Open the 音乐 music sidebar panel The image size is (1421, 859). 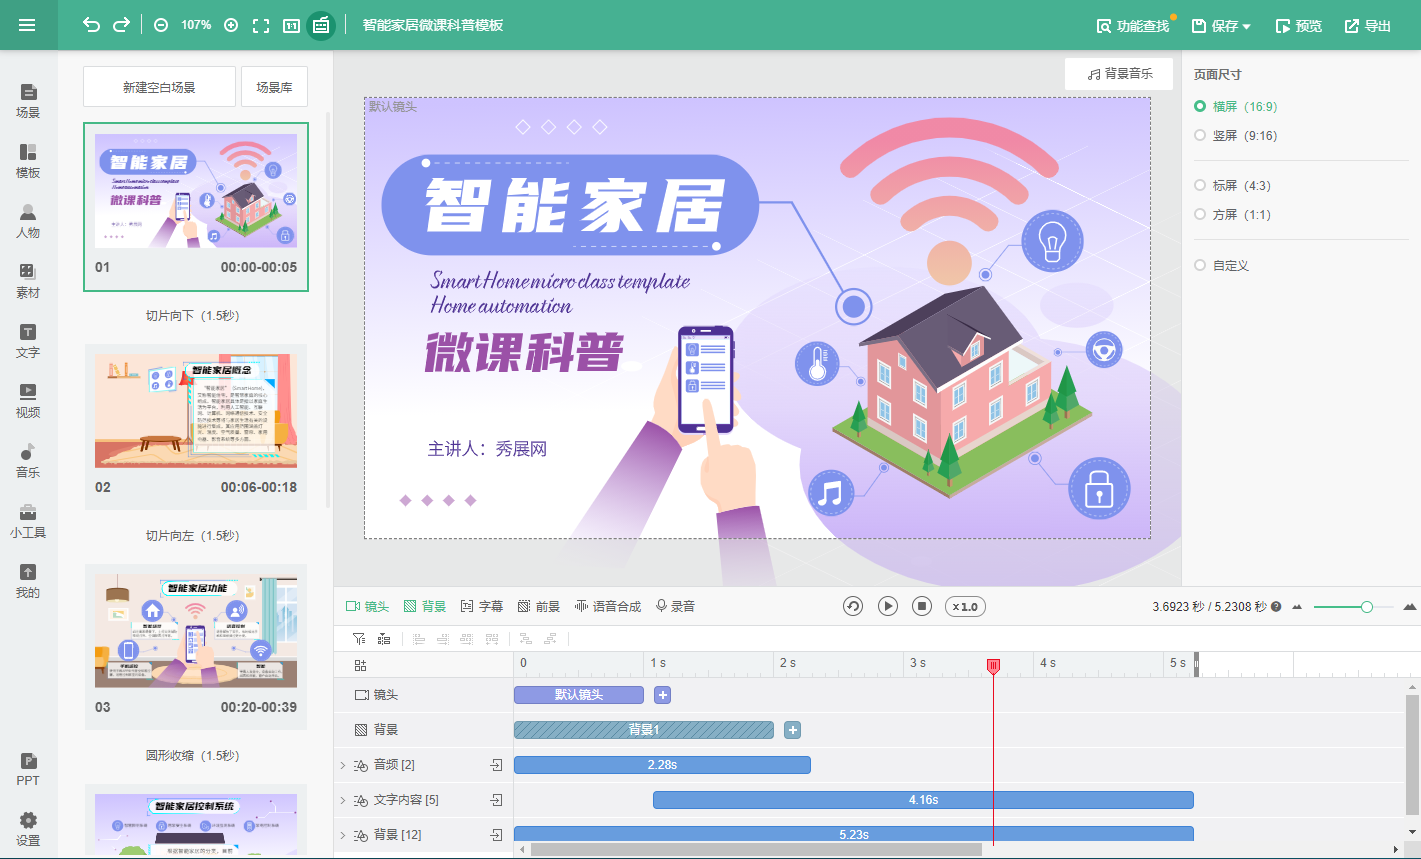[x=28, y=461]
